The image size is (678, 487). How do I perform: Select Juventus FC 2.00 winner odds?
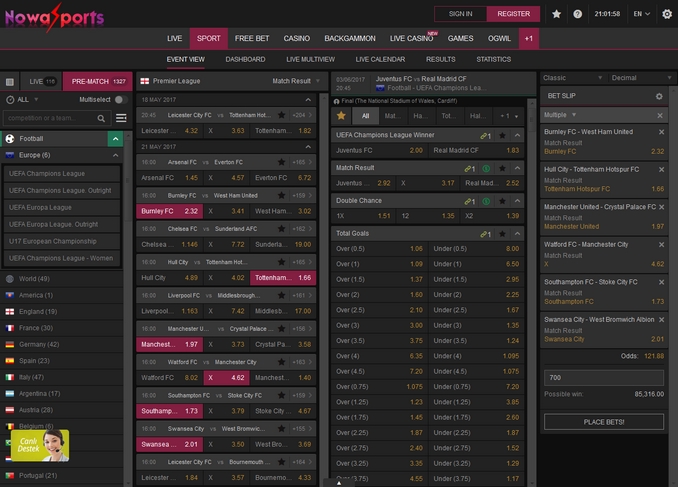379,151
